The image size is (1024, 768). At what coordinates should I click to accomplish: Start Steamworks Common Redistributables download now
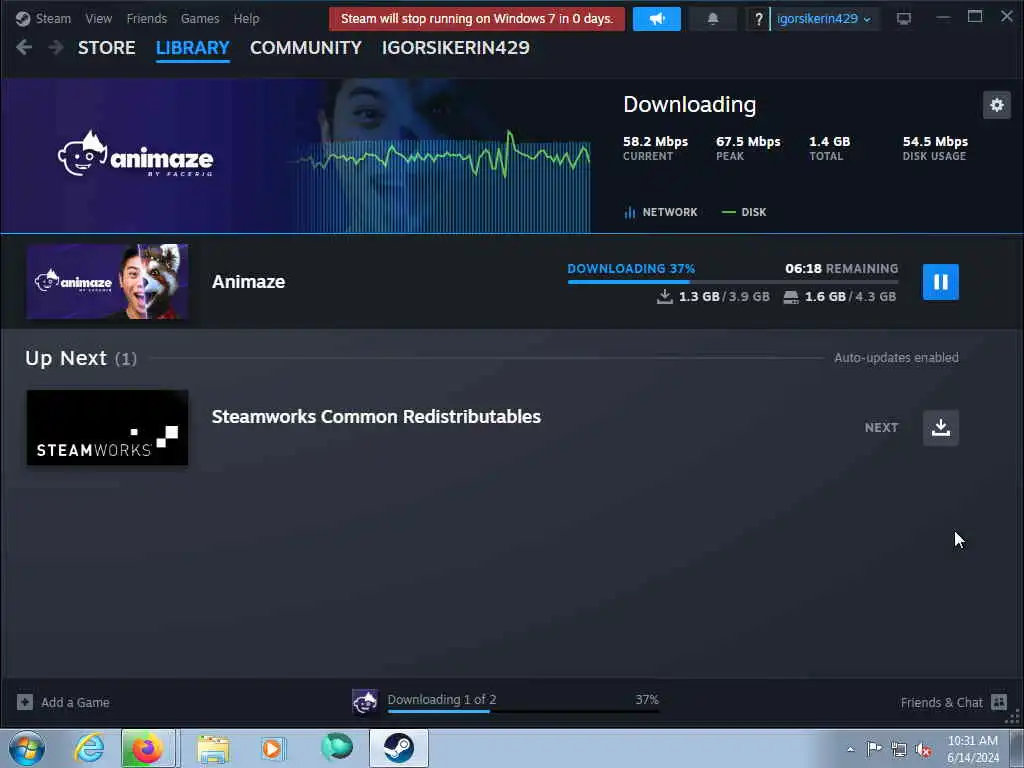[x=940, y=428]
